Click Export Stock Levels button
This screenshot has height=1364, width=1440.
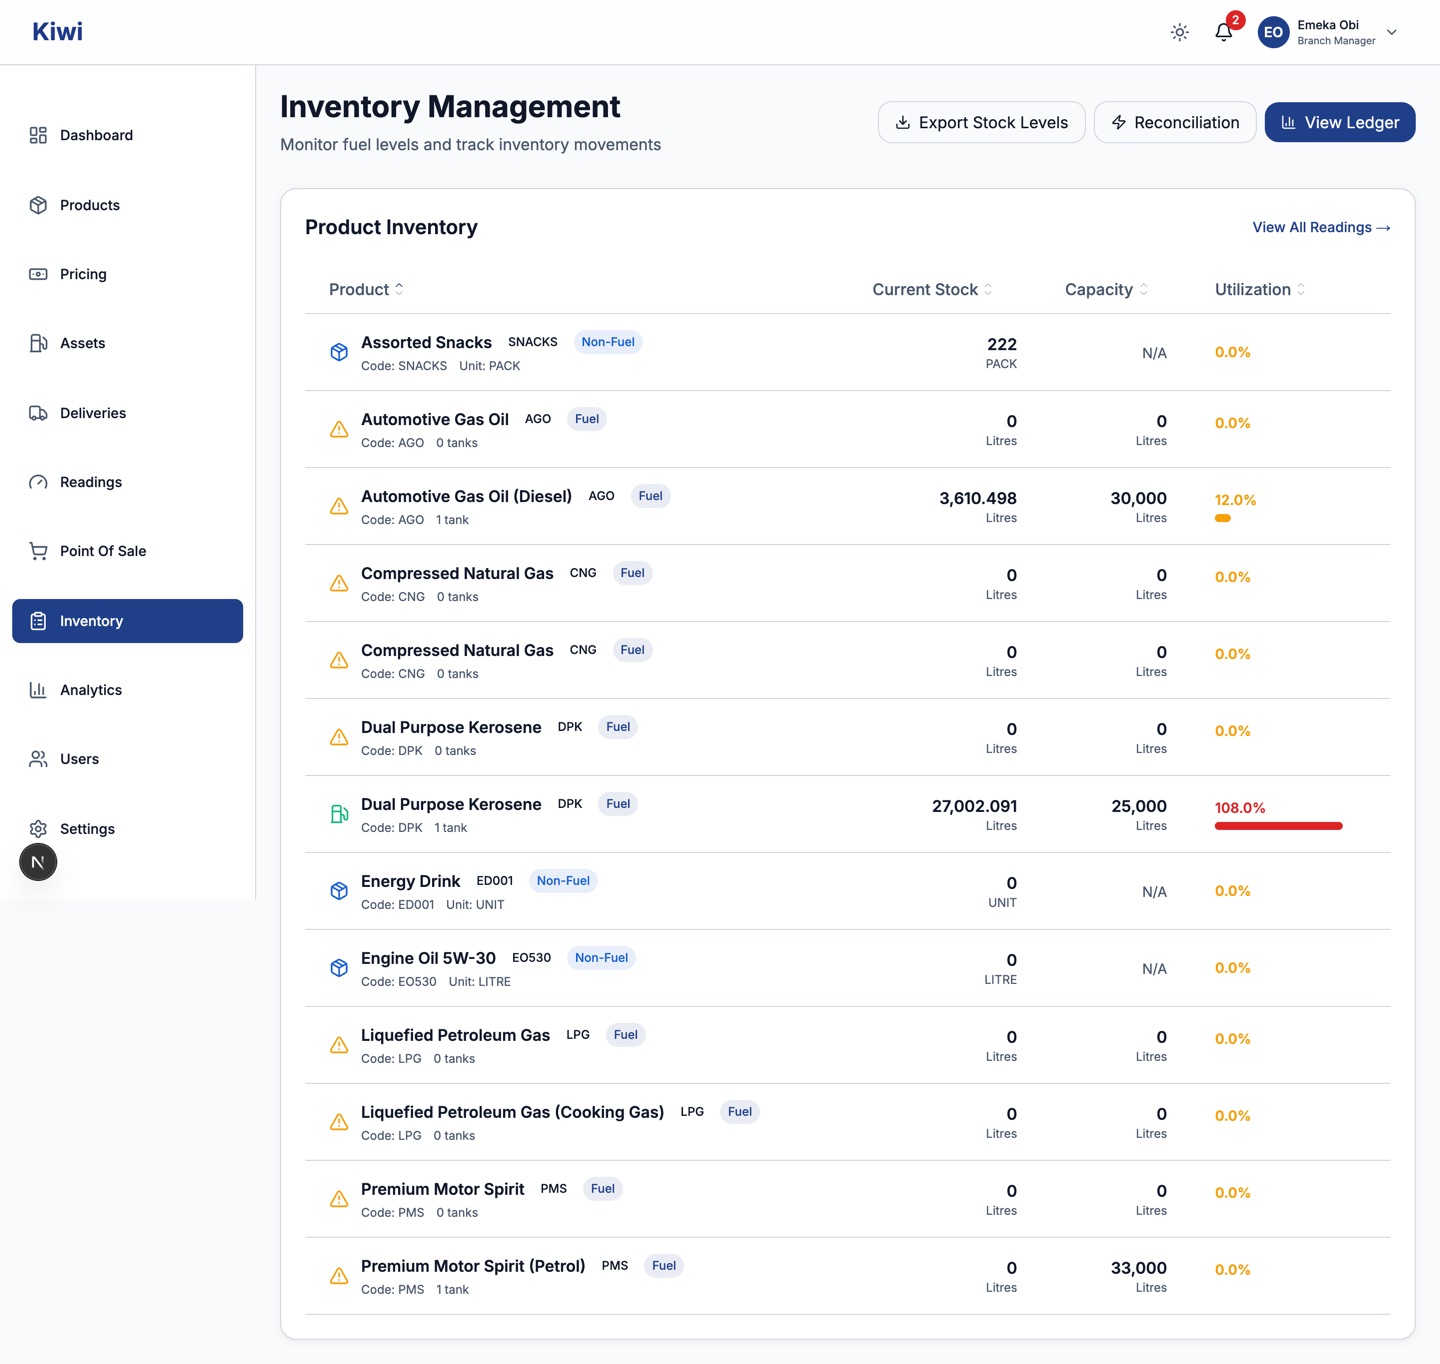pos(981,122)
